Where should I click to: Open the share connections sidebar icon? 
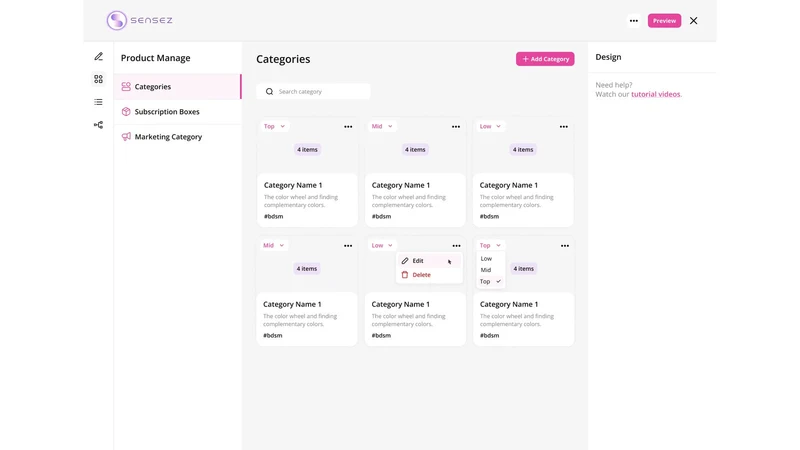point(98,124)
